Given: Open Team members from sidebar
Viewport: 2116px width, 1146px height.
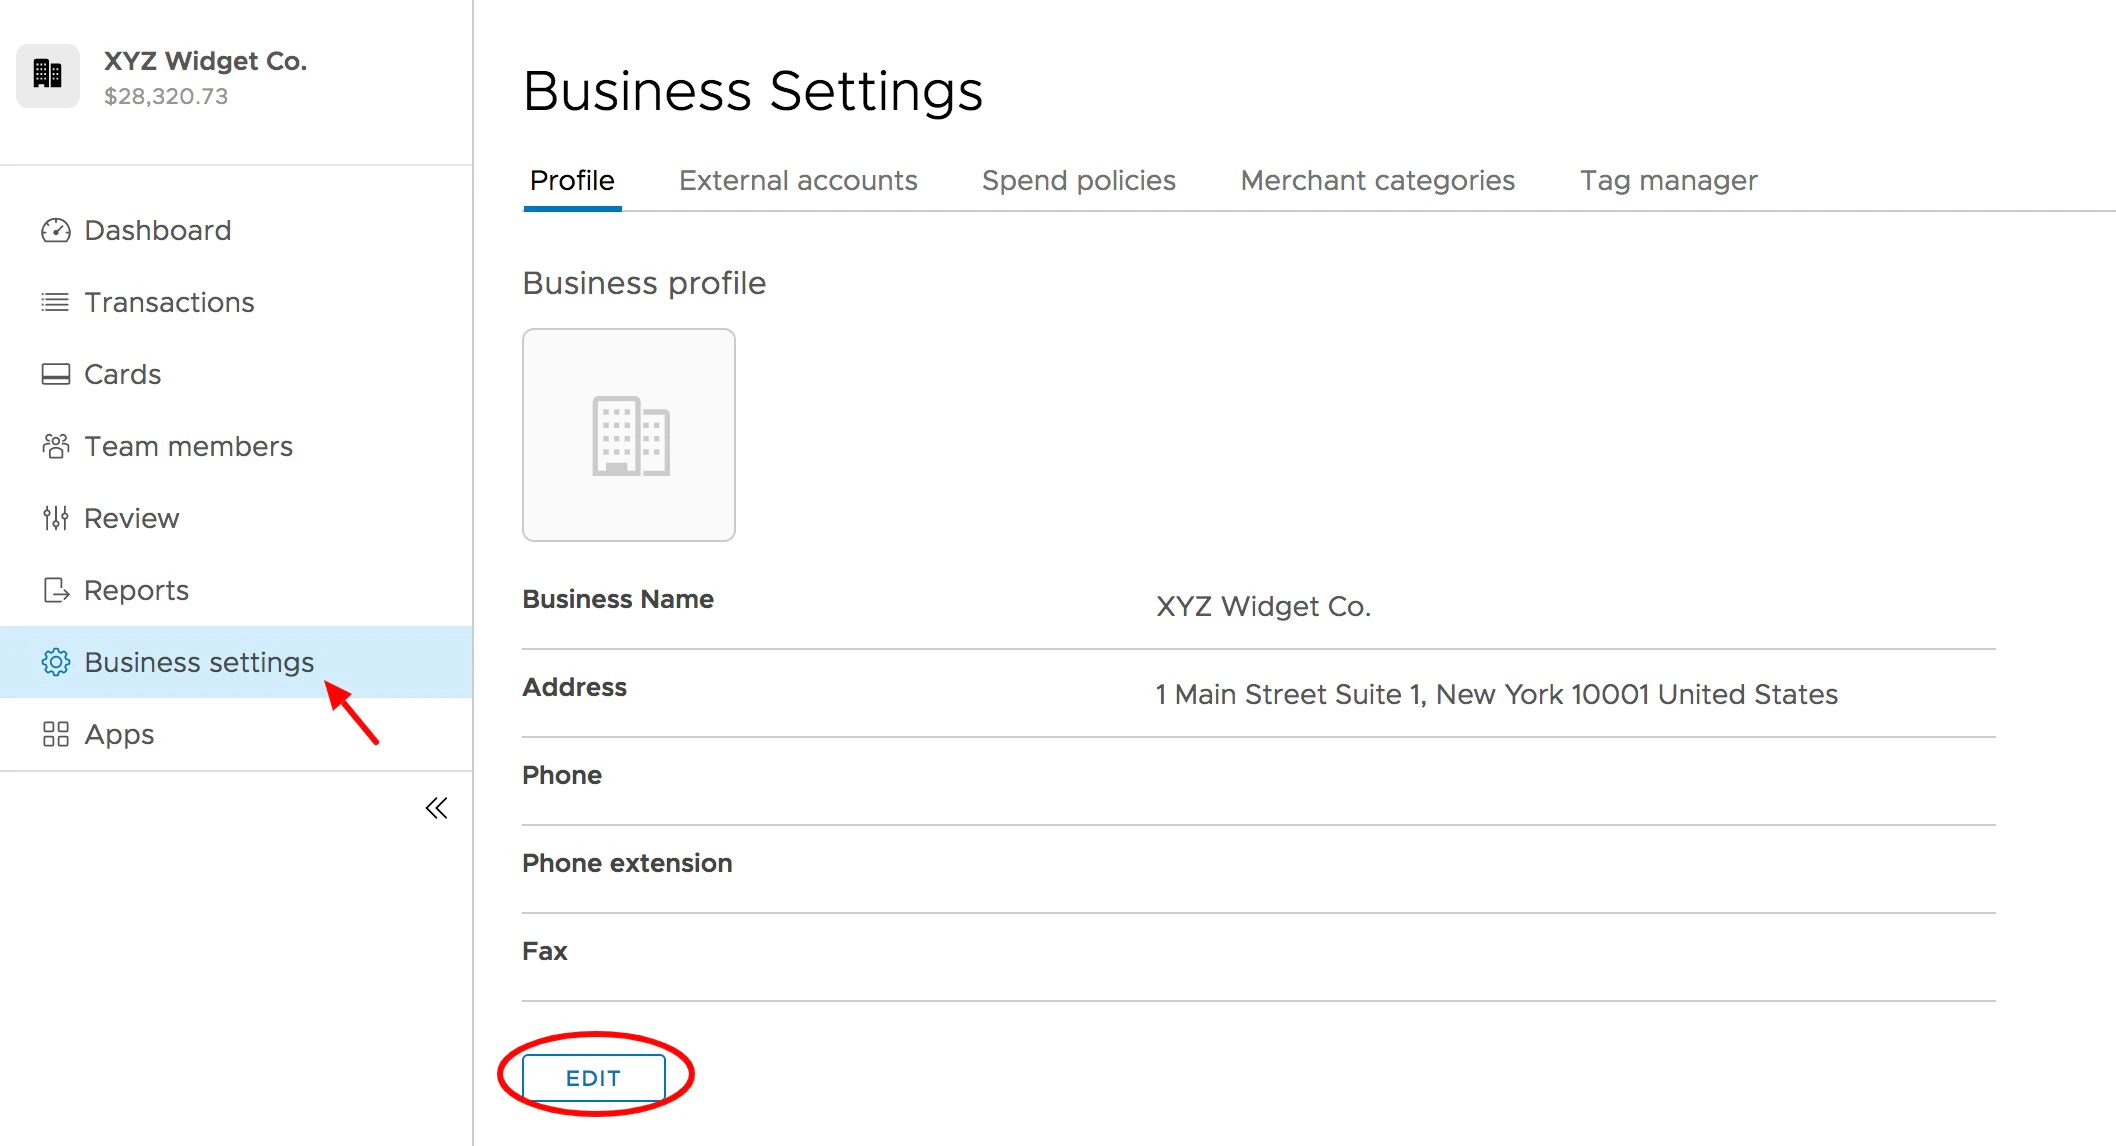Looking at the screenshot, I should pyautogui.click(x=188, y=446).
